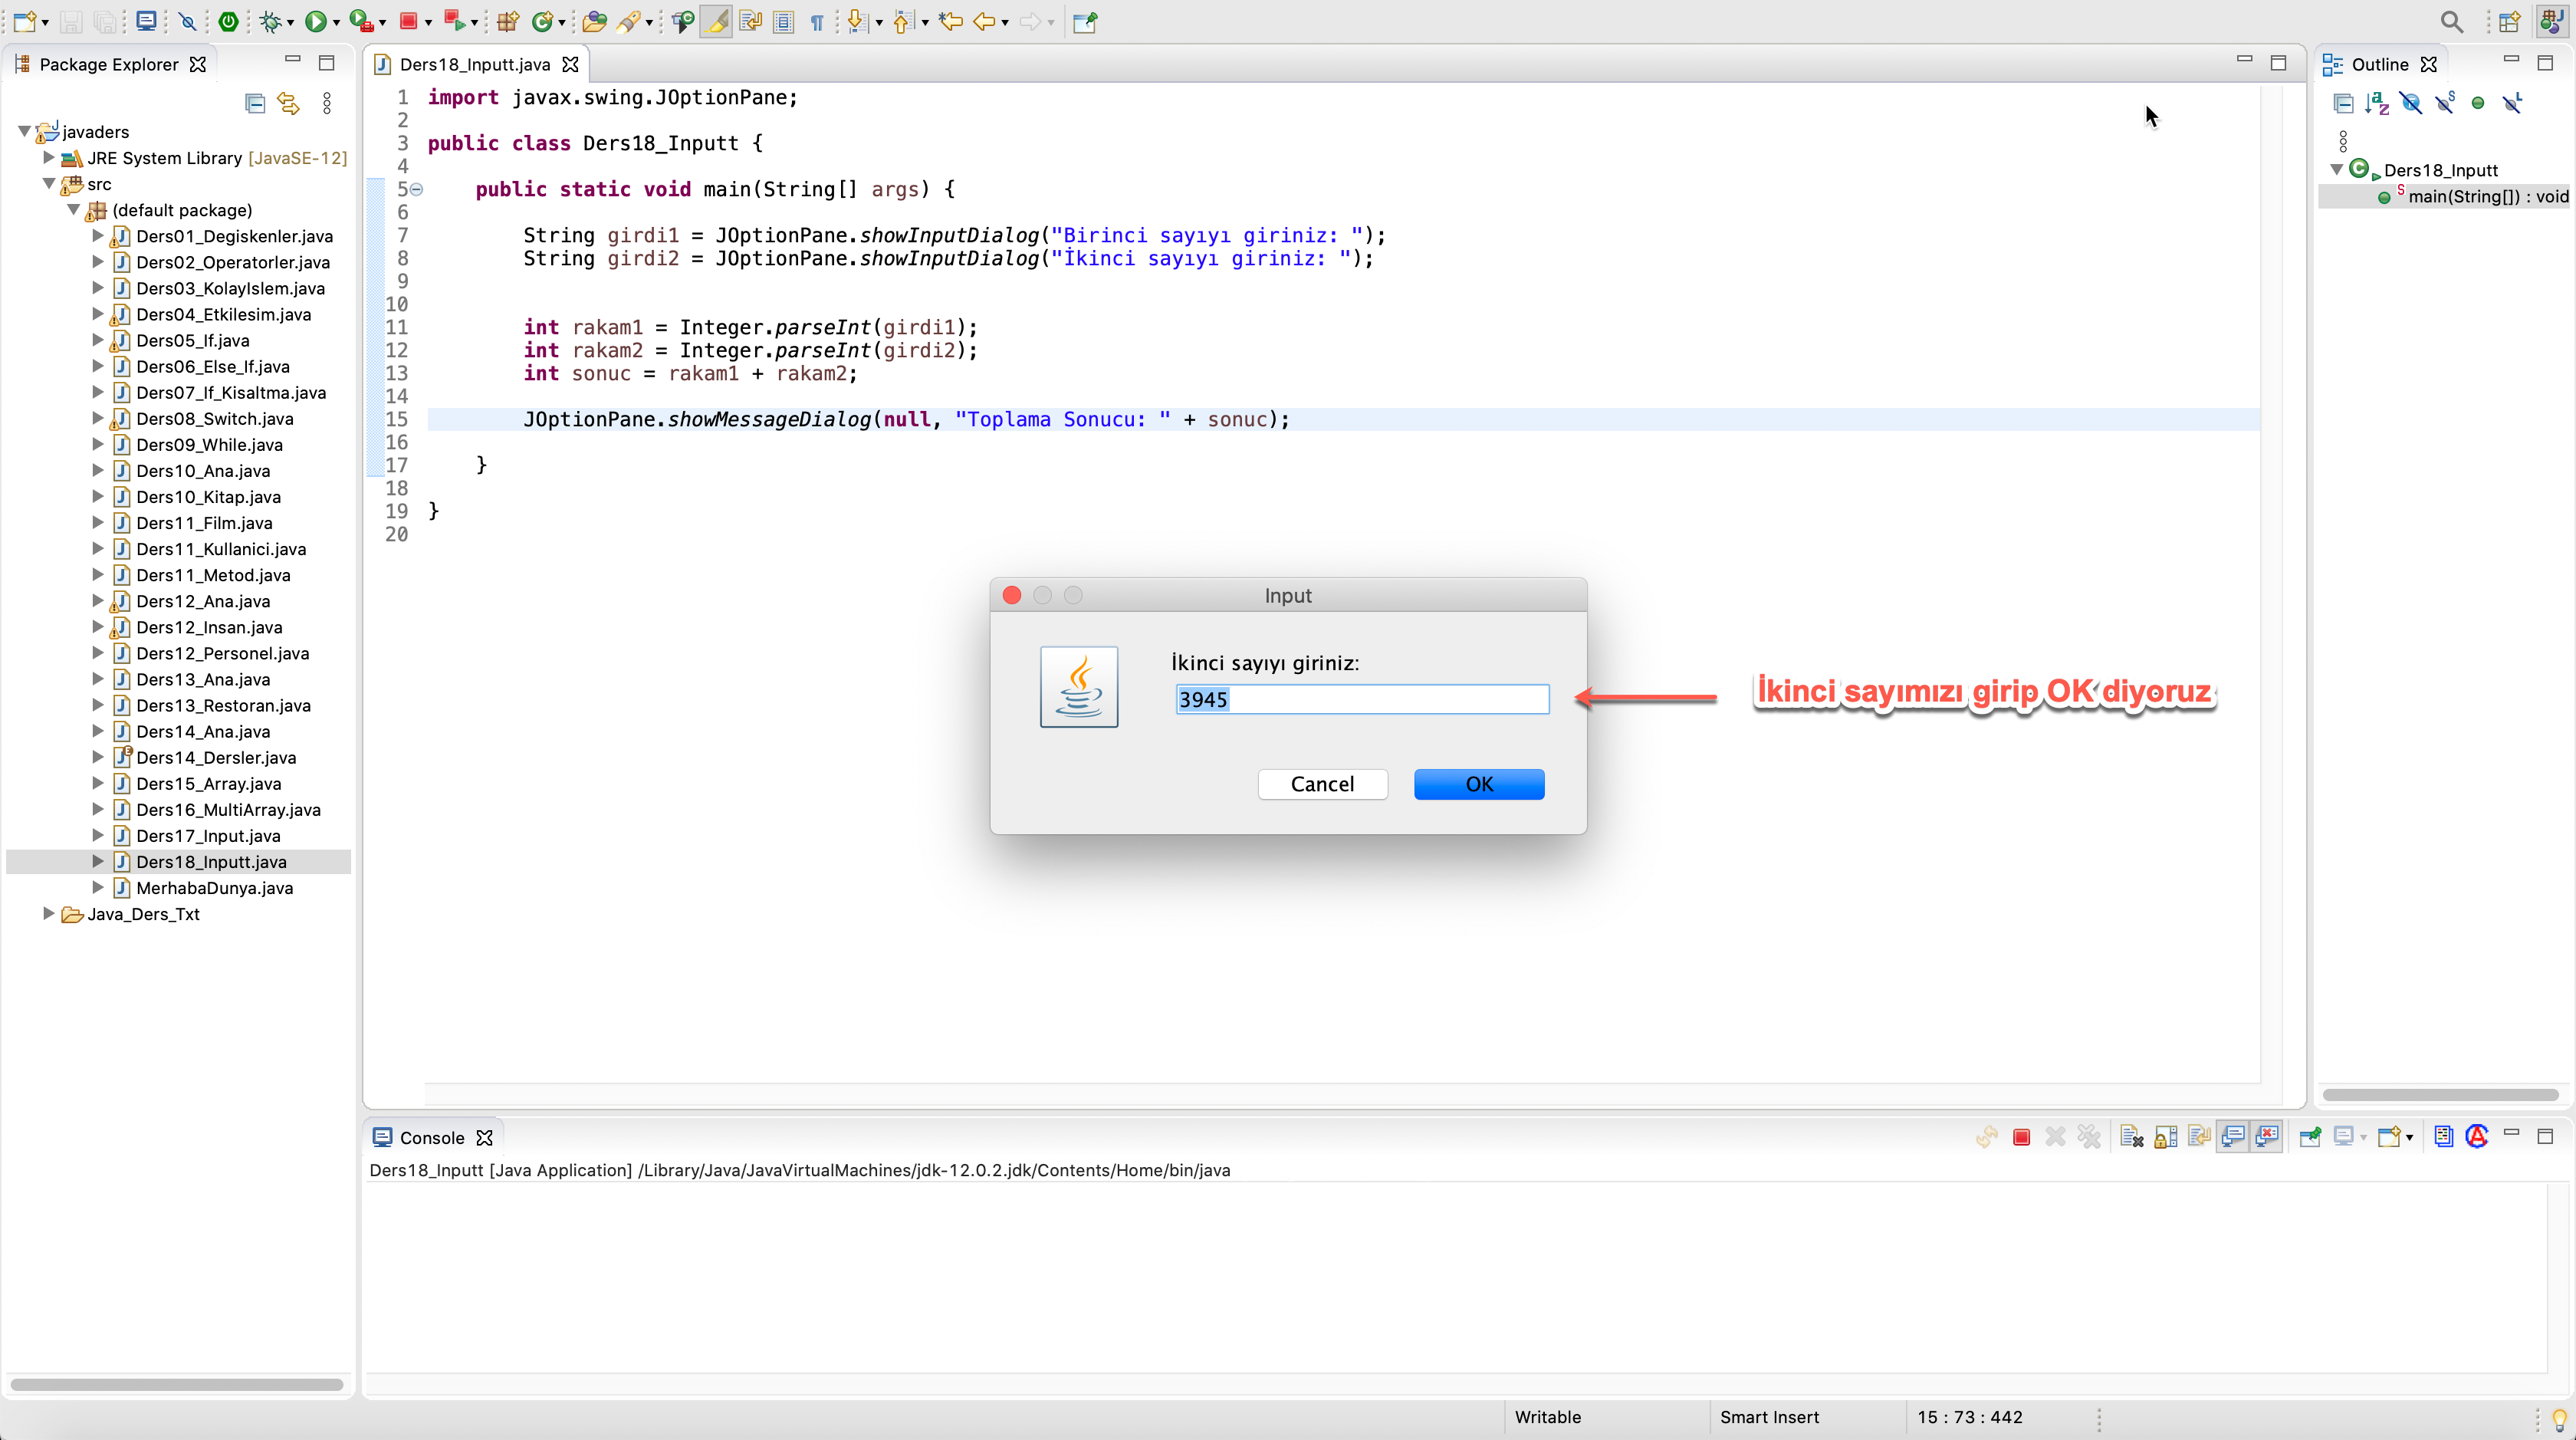
Task: Toggle Show Whitespace Characters pilcrow icon
Action: pos(817,21)
